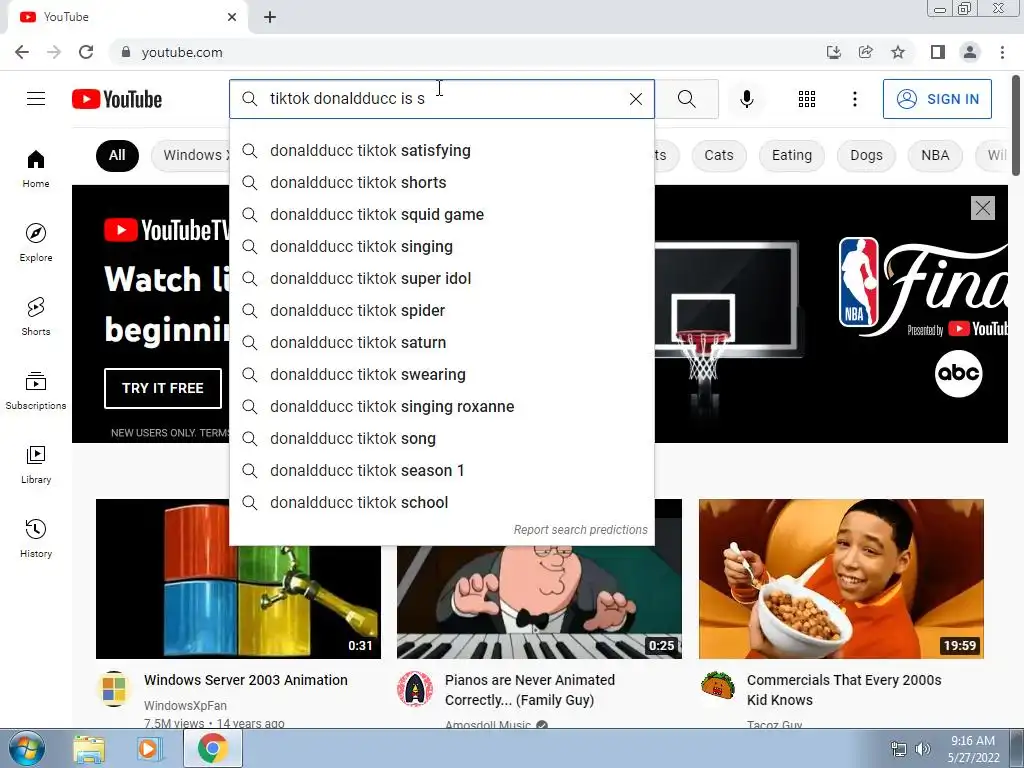Open Windows Start menu
Screen dimensions: 1024x768
25,748
